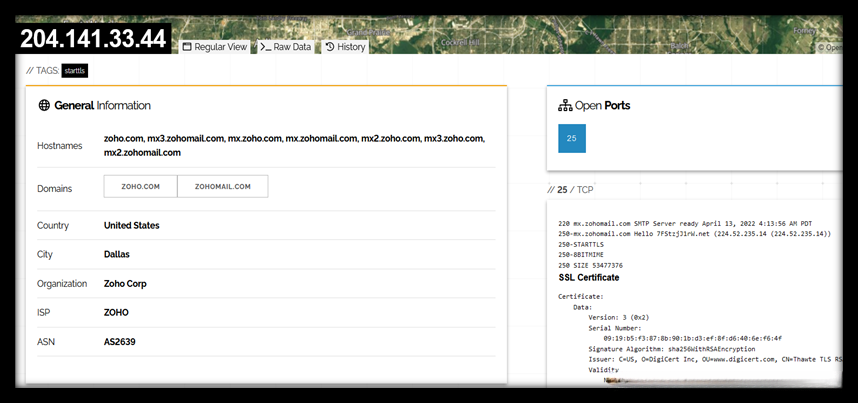
Task: Click the 204.141.33.44 IP address heading
Action: 92,40
